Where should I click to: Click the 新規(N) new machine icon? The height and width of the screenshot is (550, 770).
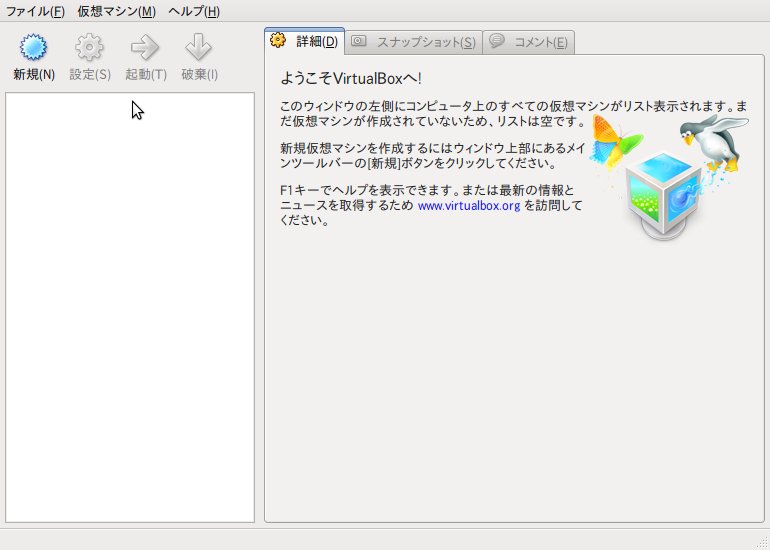(x=33, y=47)
